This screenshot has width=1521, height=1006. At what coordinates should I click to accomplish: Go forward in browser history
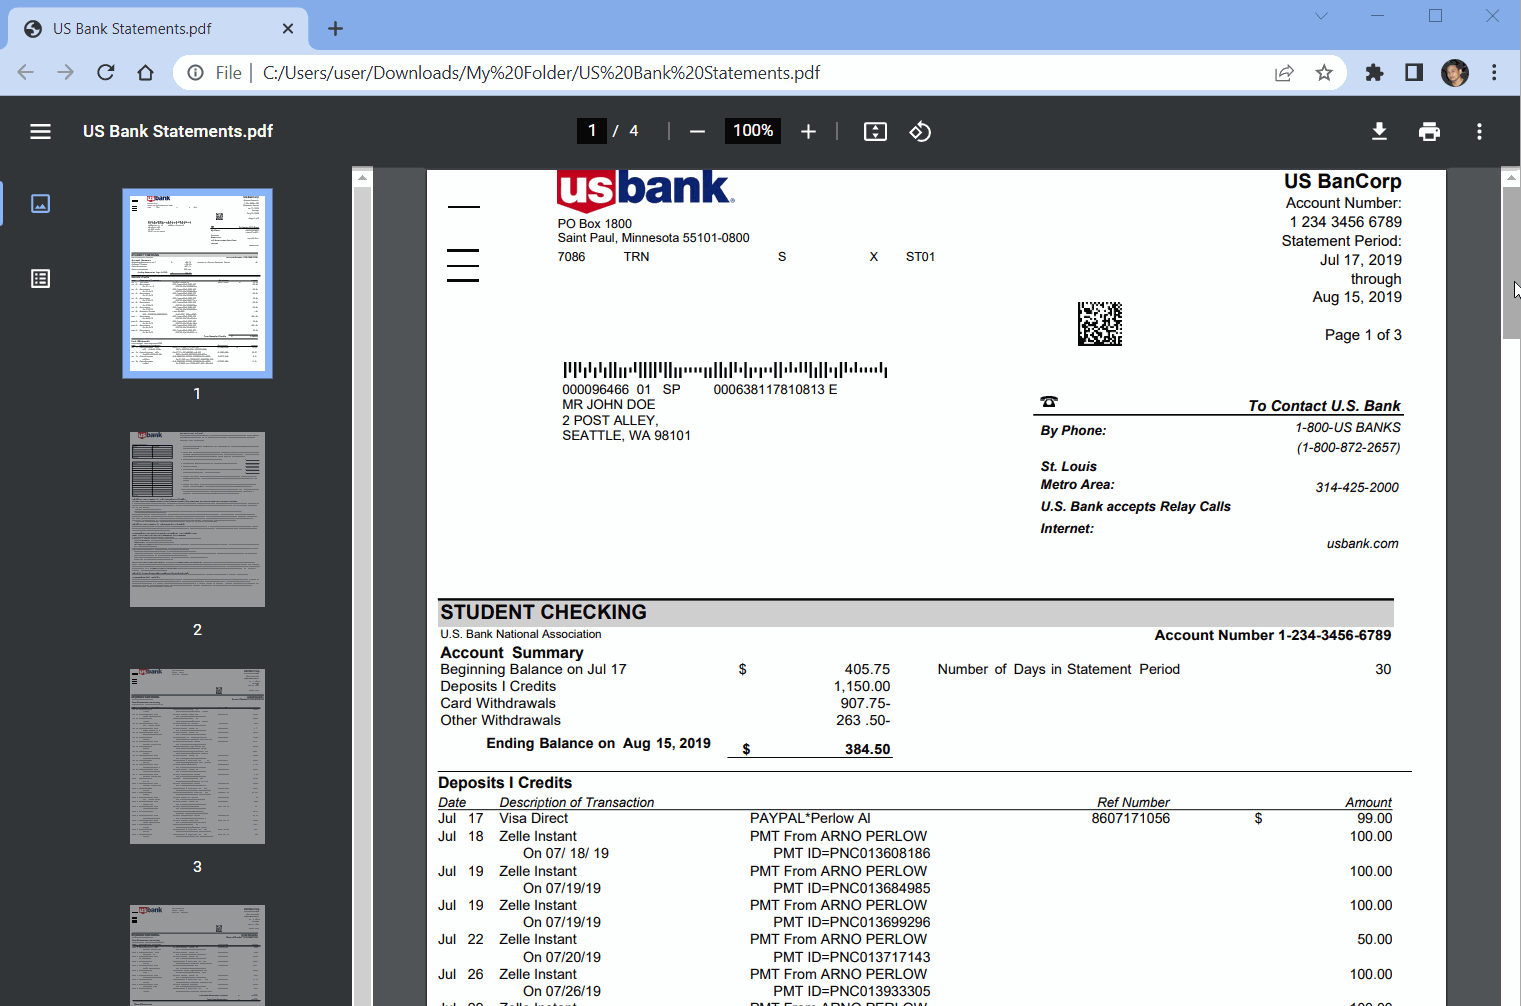coord(65,72)
